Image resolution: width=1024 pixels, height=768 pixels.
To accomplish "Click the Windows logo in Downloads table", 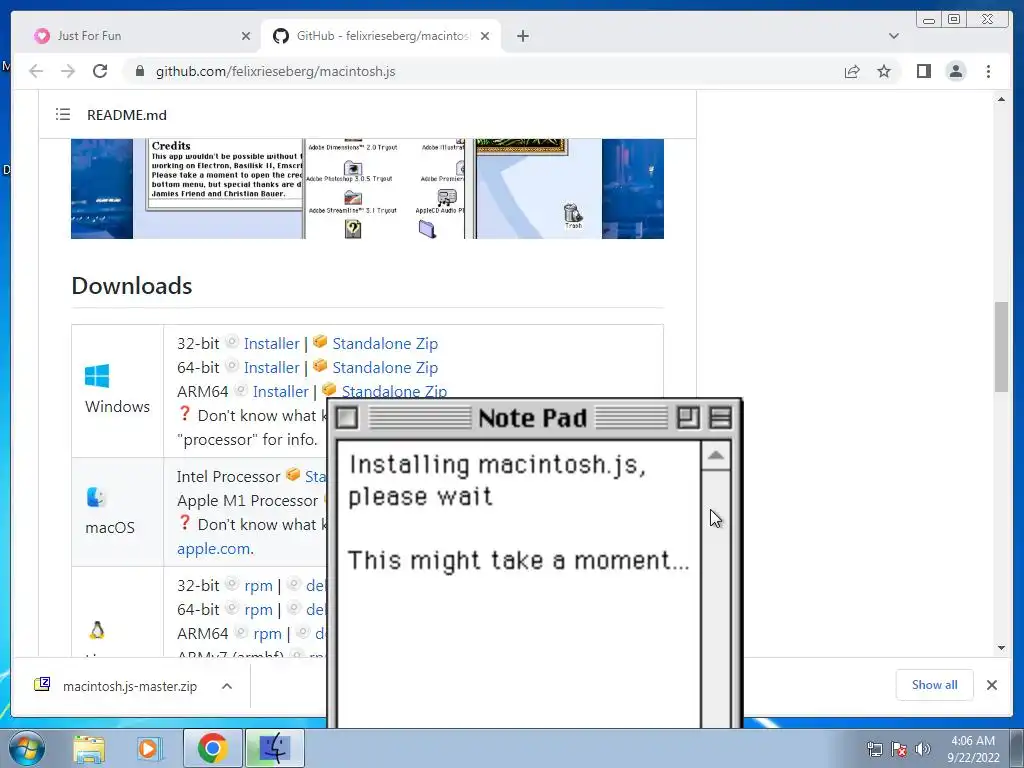I will [x=97, y=376].
